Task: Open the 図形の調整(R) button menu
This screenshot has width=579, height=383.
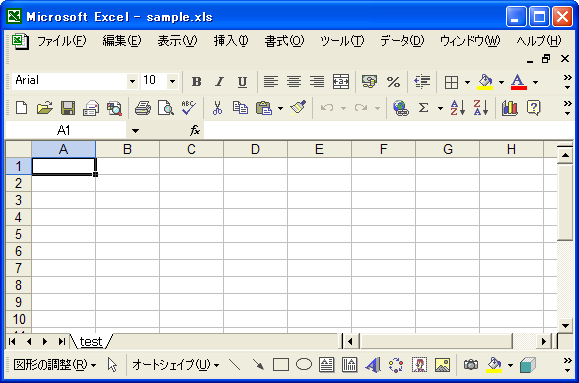Action: (x=55, y=365)
